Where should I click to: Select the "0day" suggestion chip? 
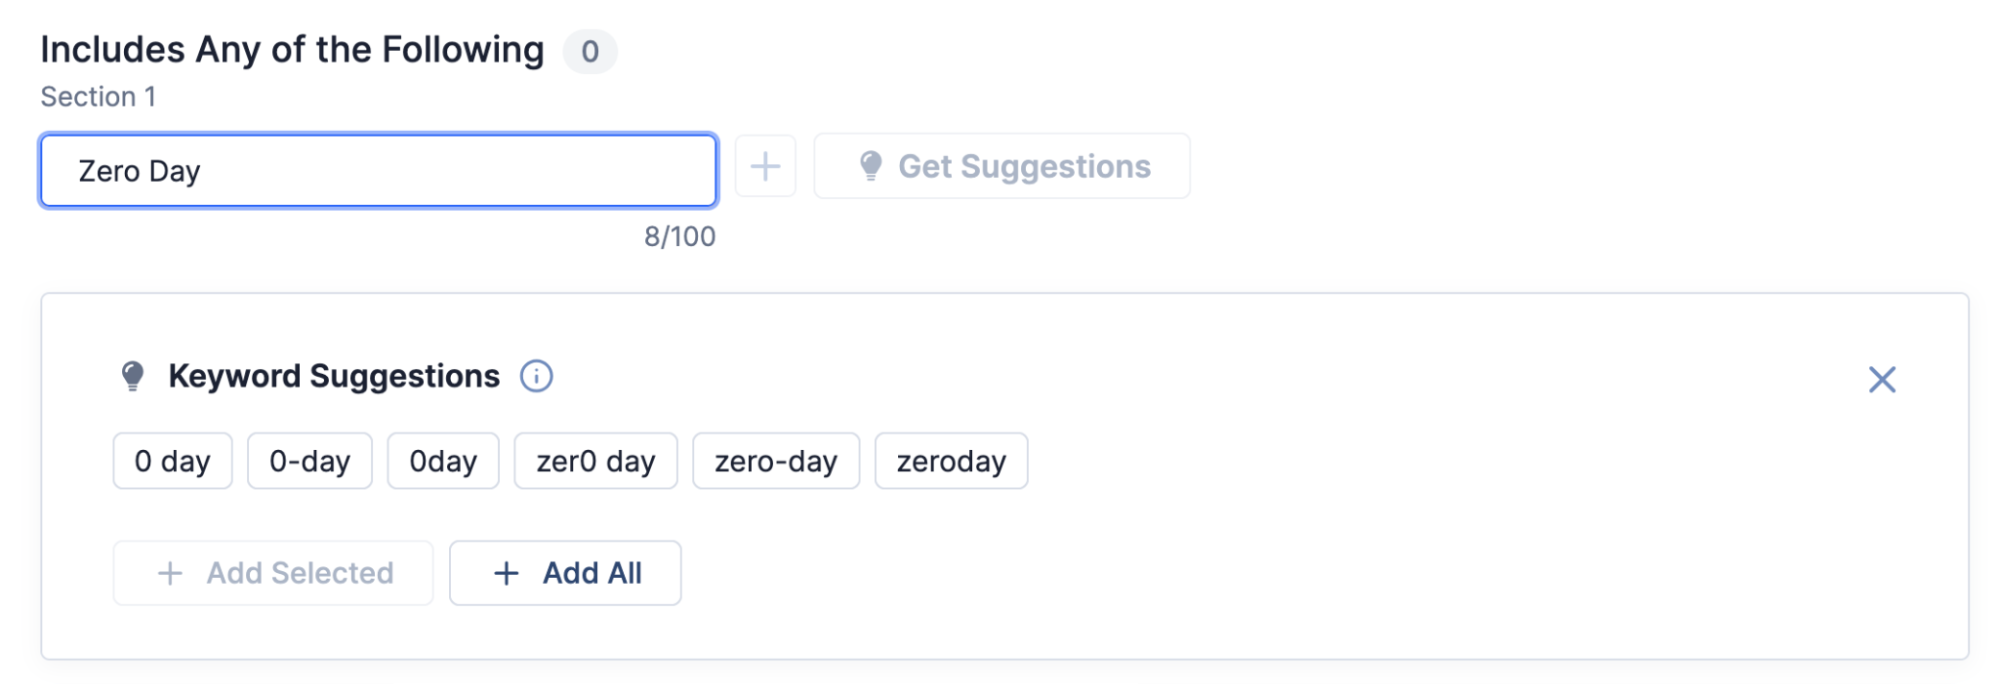pos(443,461)
